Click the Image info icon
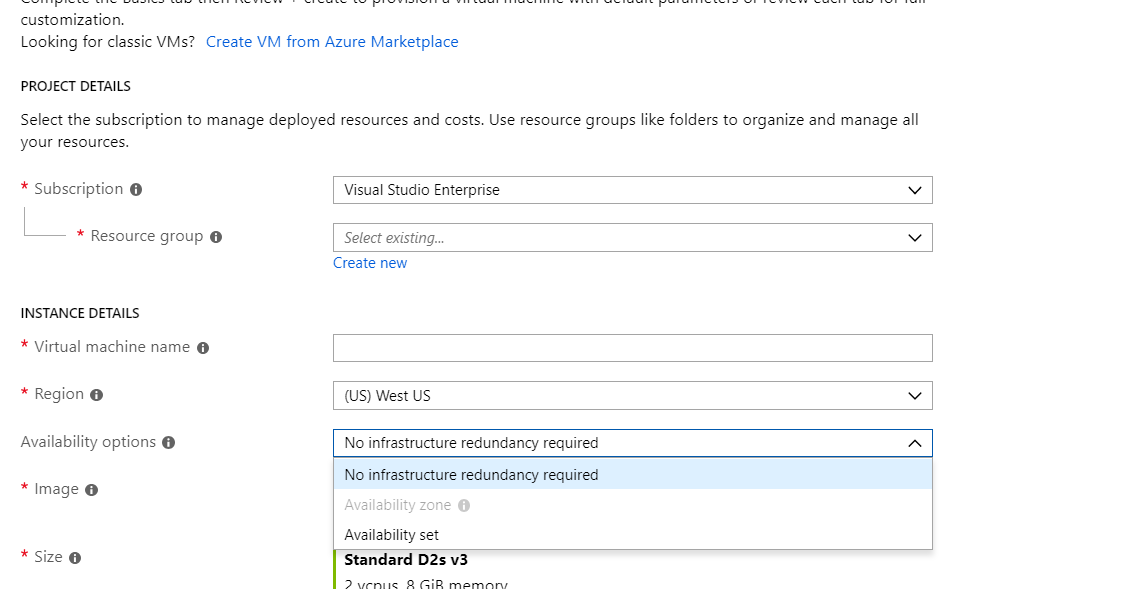 tap(92, 490)
